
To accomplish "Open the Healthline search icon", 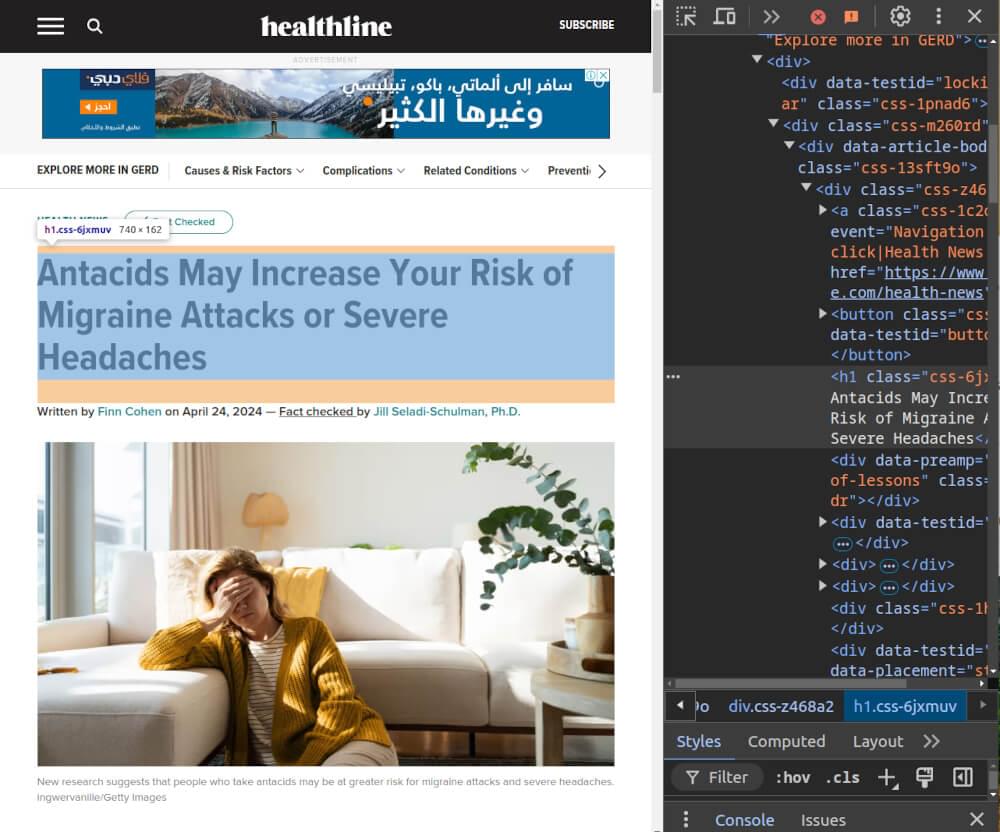I will click(95, 26).
